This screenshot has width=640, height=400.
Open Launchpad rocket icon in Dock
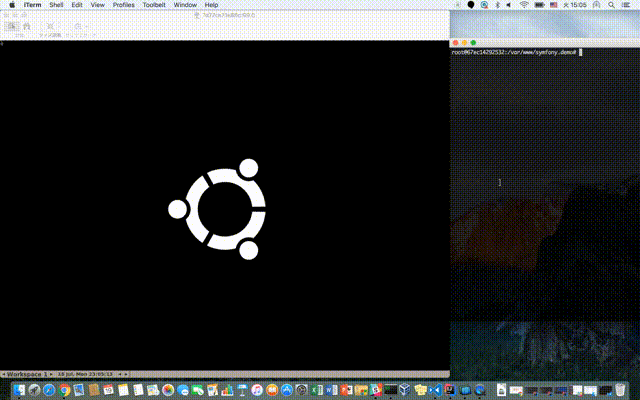pos(34,390)
